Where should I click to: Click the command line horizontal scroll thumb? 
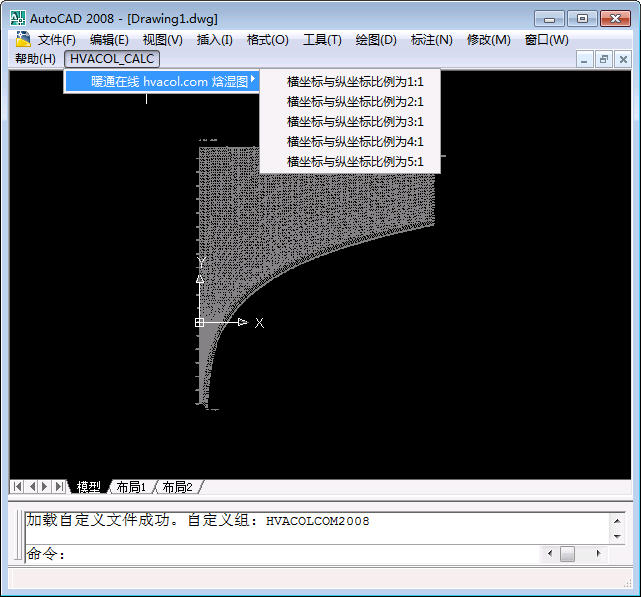(x=567, y=554)
